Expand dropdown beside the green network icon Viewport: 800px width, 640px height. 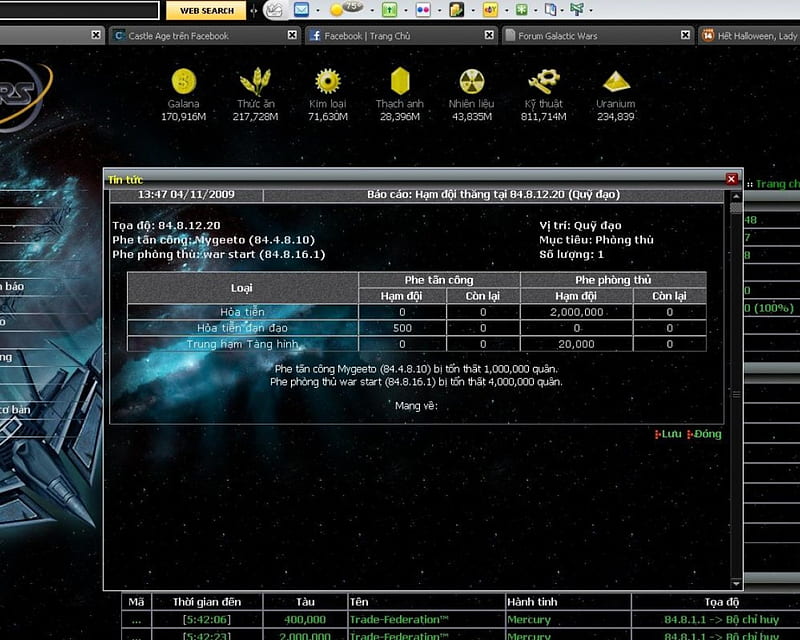click(x=591, y=10)
